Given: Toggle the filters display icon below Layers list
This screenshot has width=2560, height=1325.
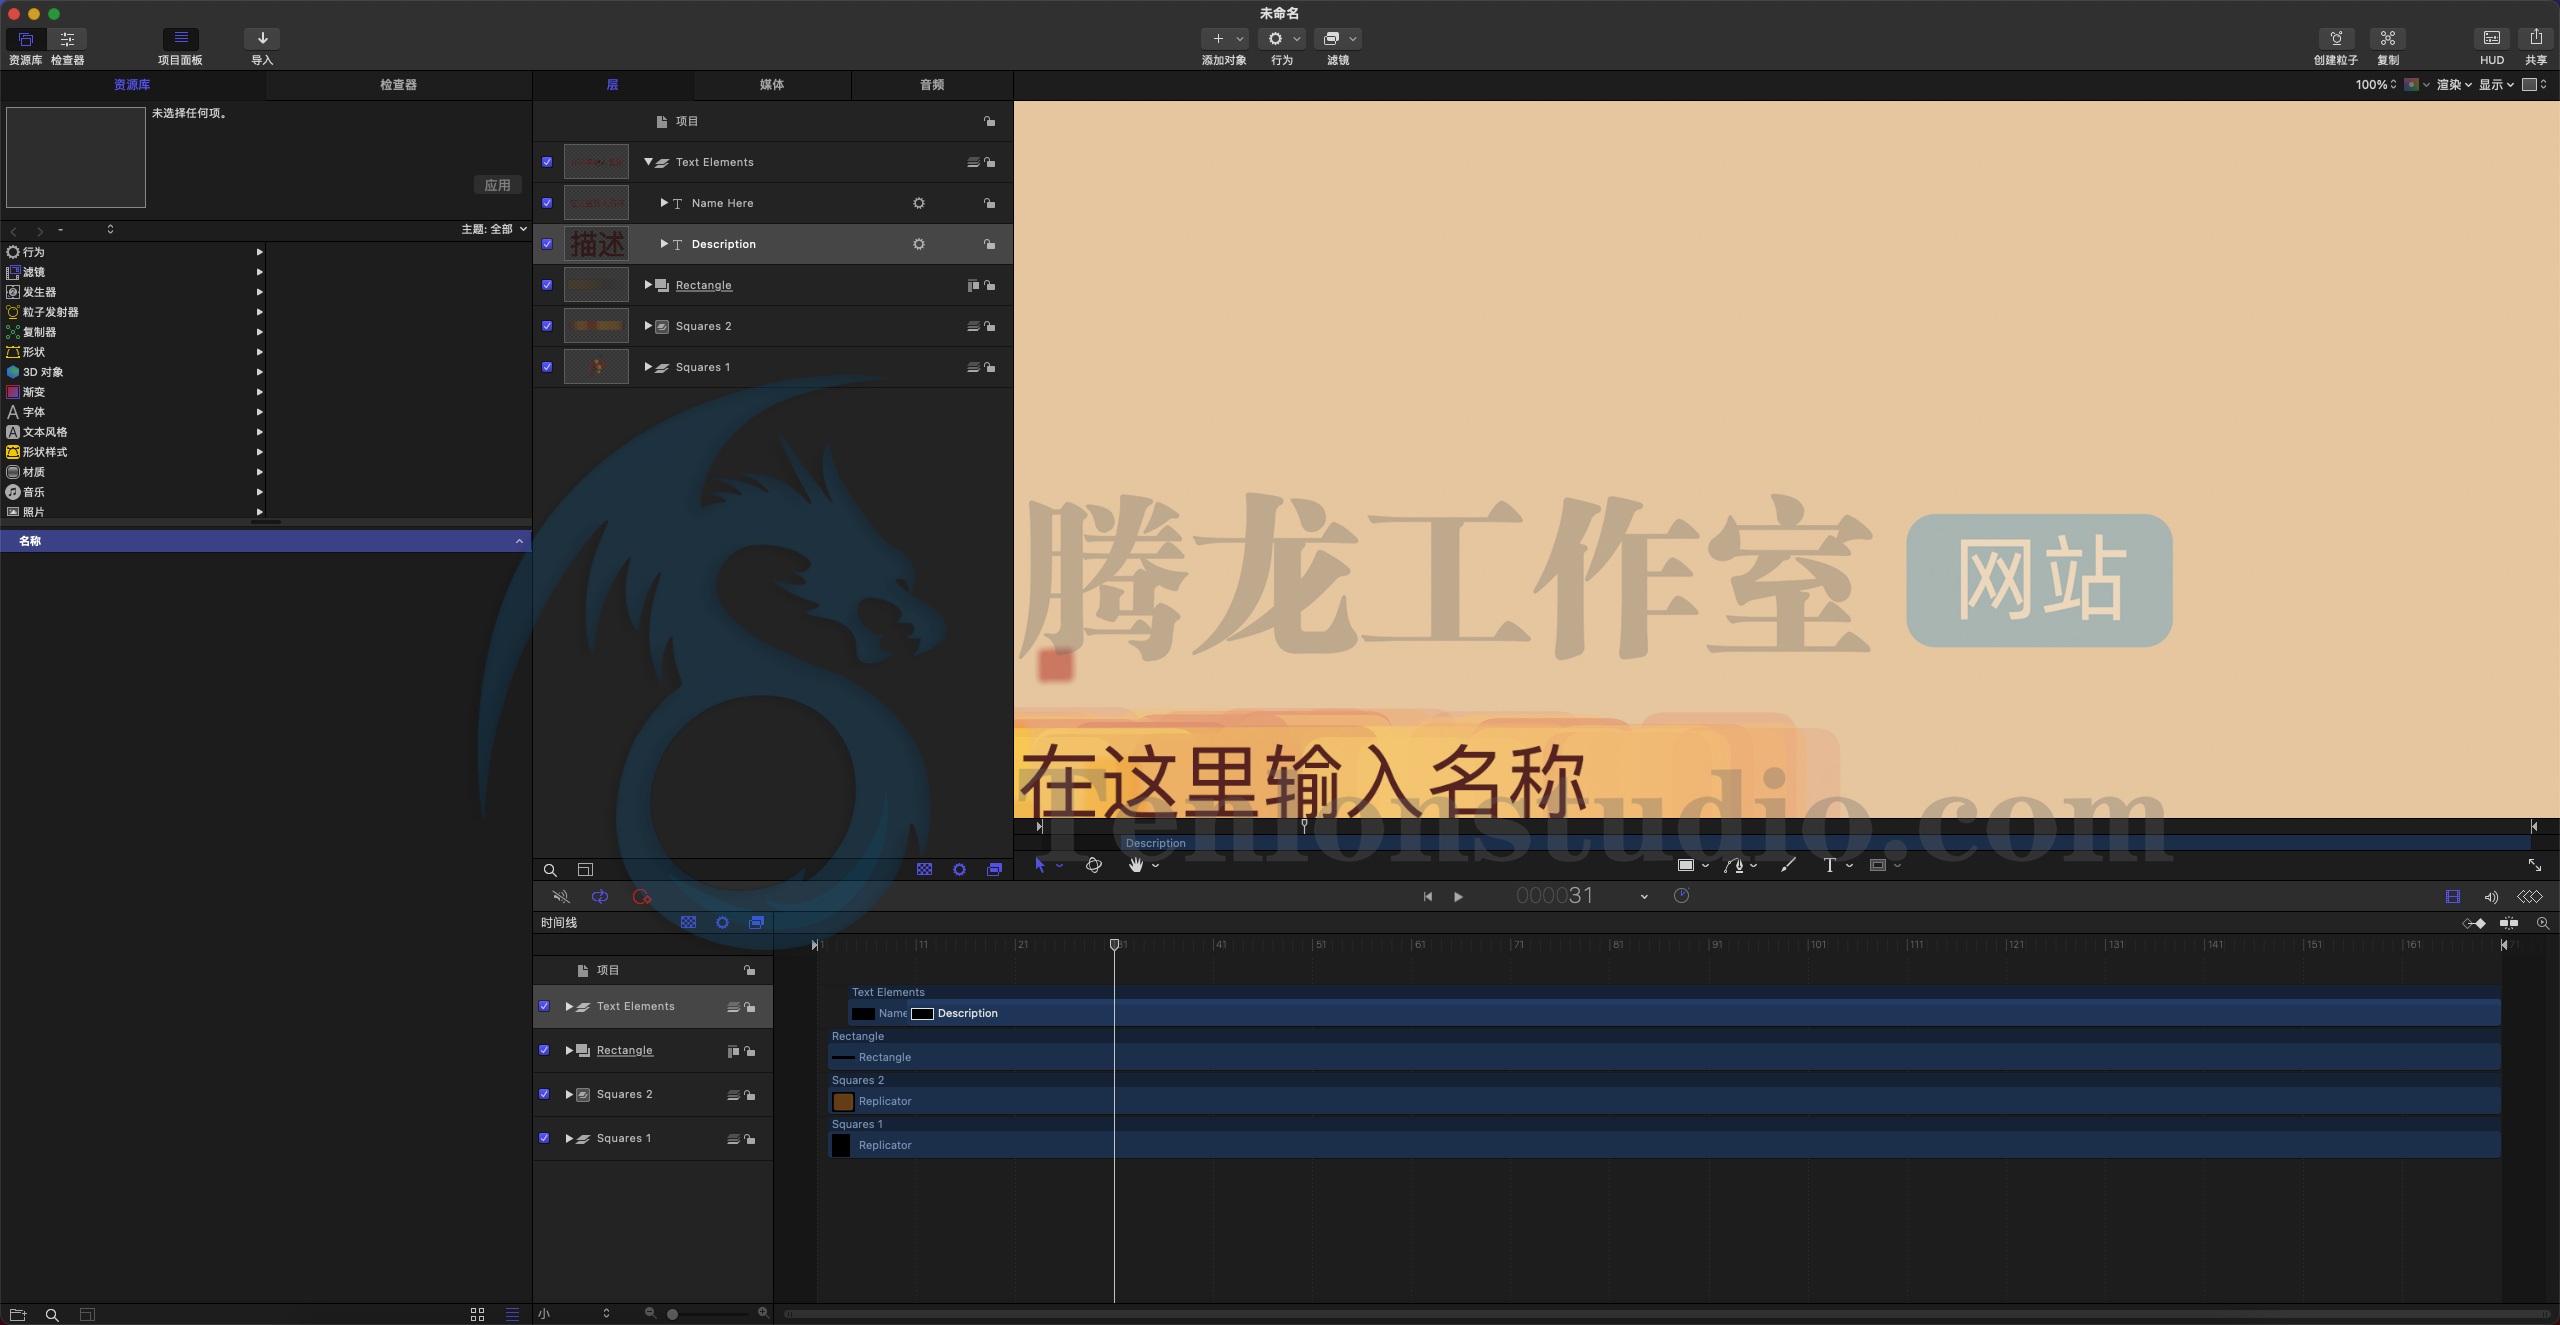Looking at the screenshot, I should click(994, 870).
